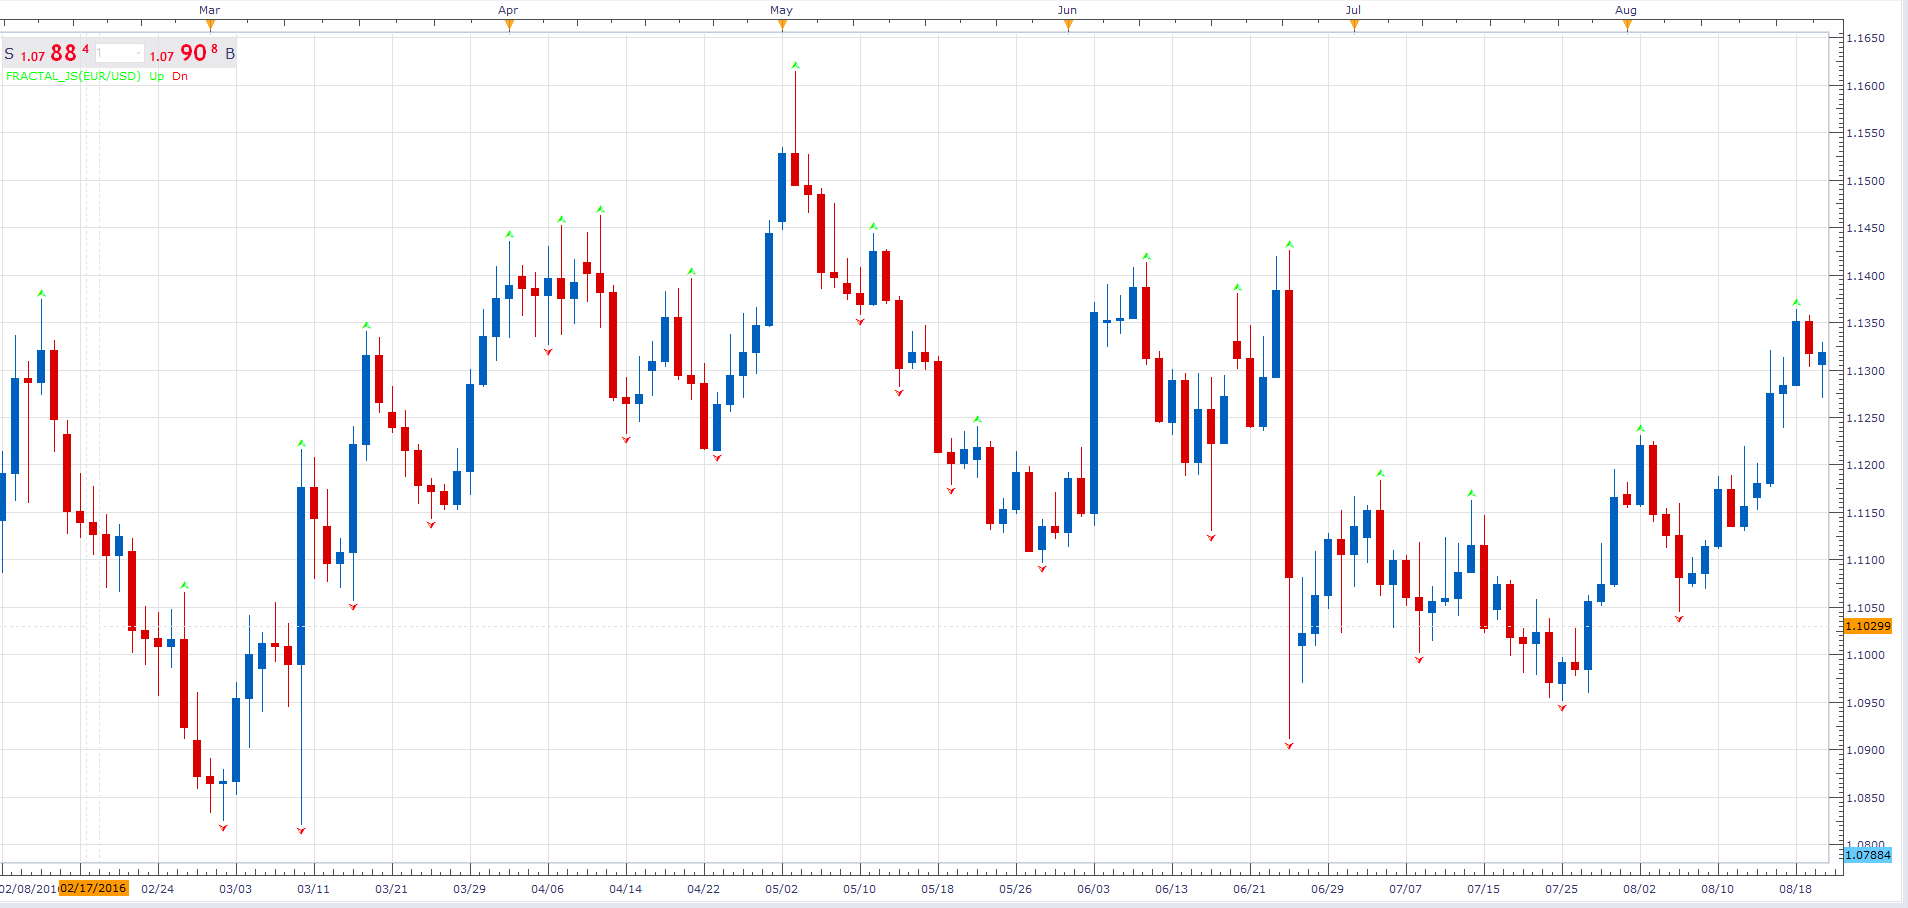Click the green Up legend label
Image resolution: width=1908 pixels, height=908 pixels.
click(x=157, y=76)
